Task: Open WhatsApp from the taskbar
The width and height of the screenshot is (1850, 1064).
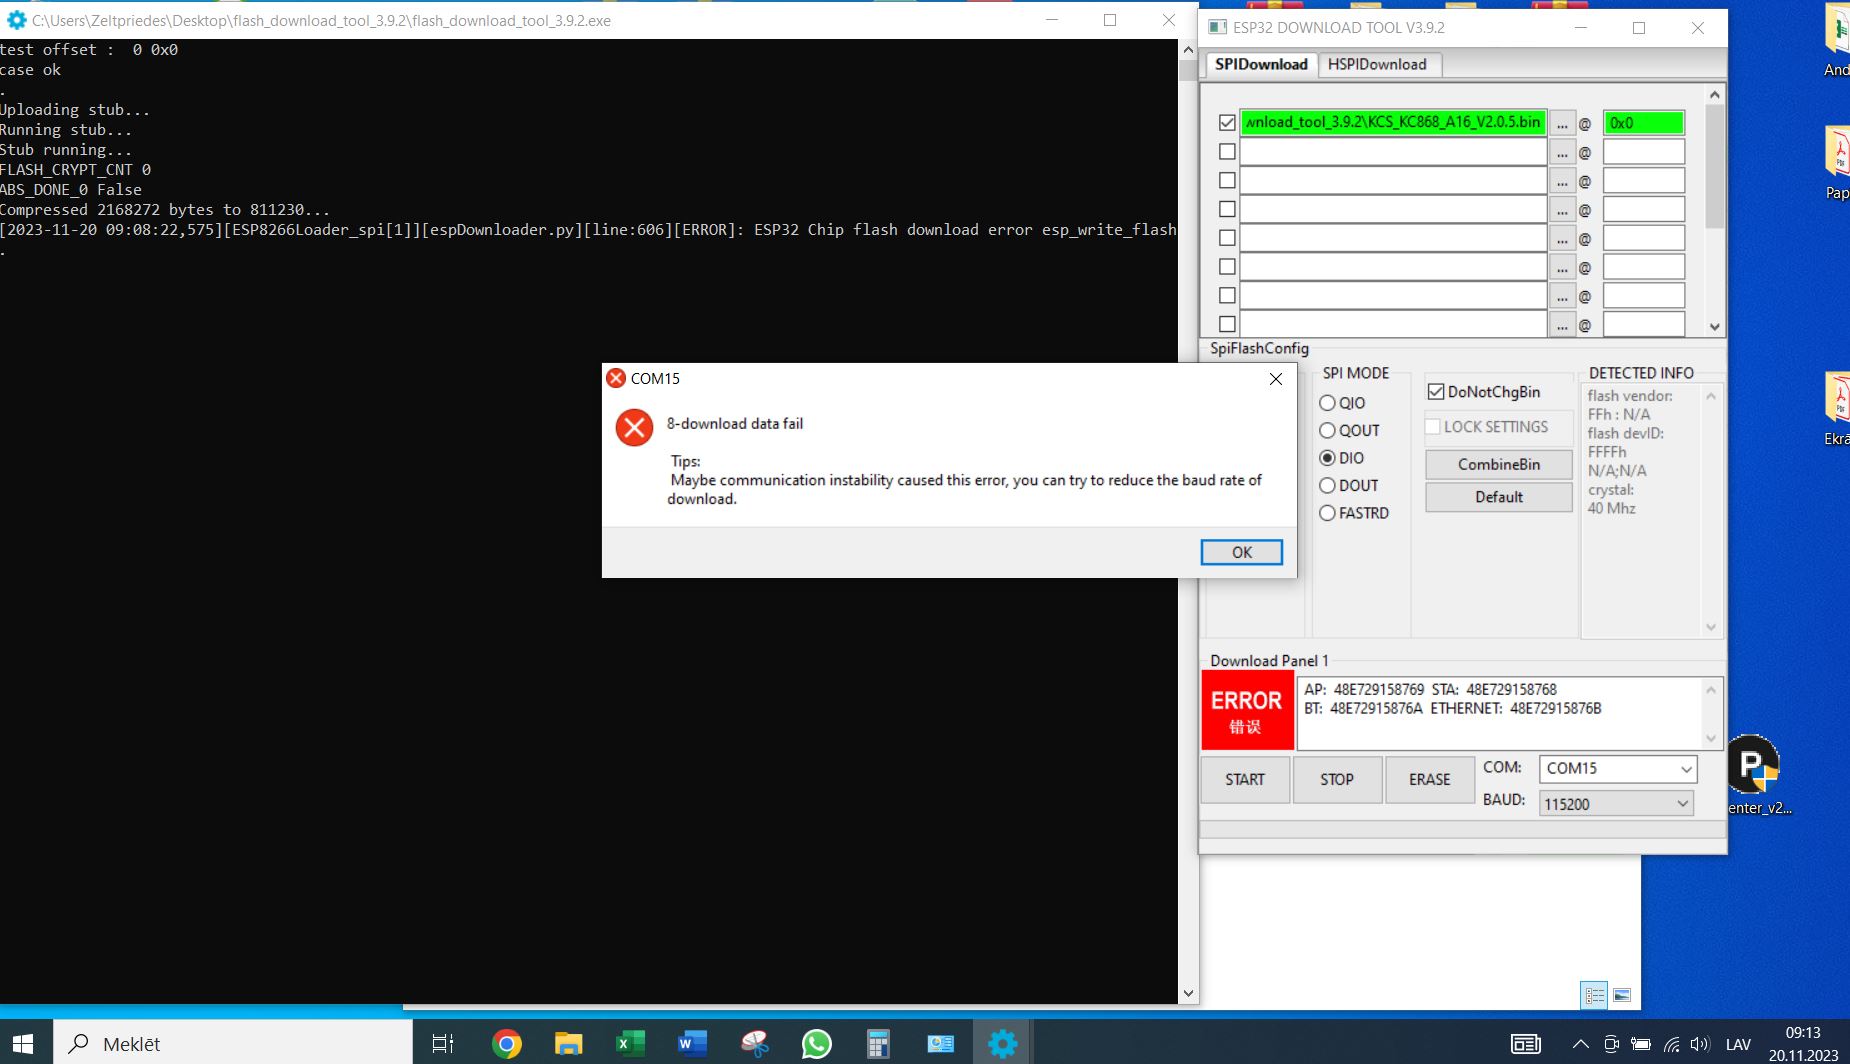Action: [816, 1044]
